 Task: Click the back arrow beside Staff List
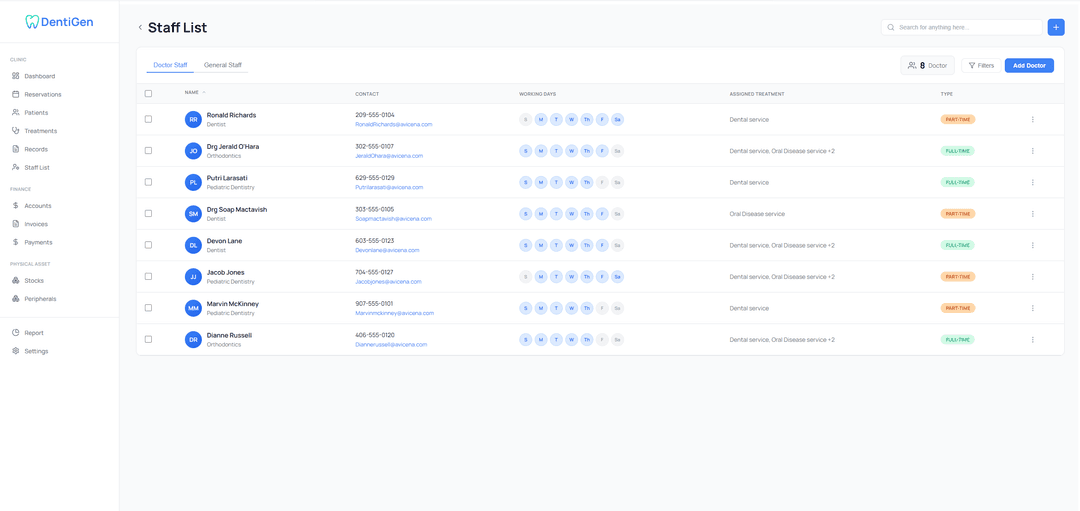pos(140,28)
